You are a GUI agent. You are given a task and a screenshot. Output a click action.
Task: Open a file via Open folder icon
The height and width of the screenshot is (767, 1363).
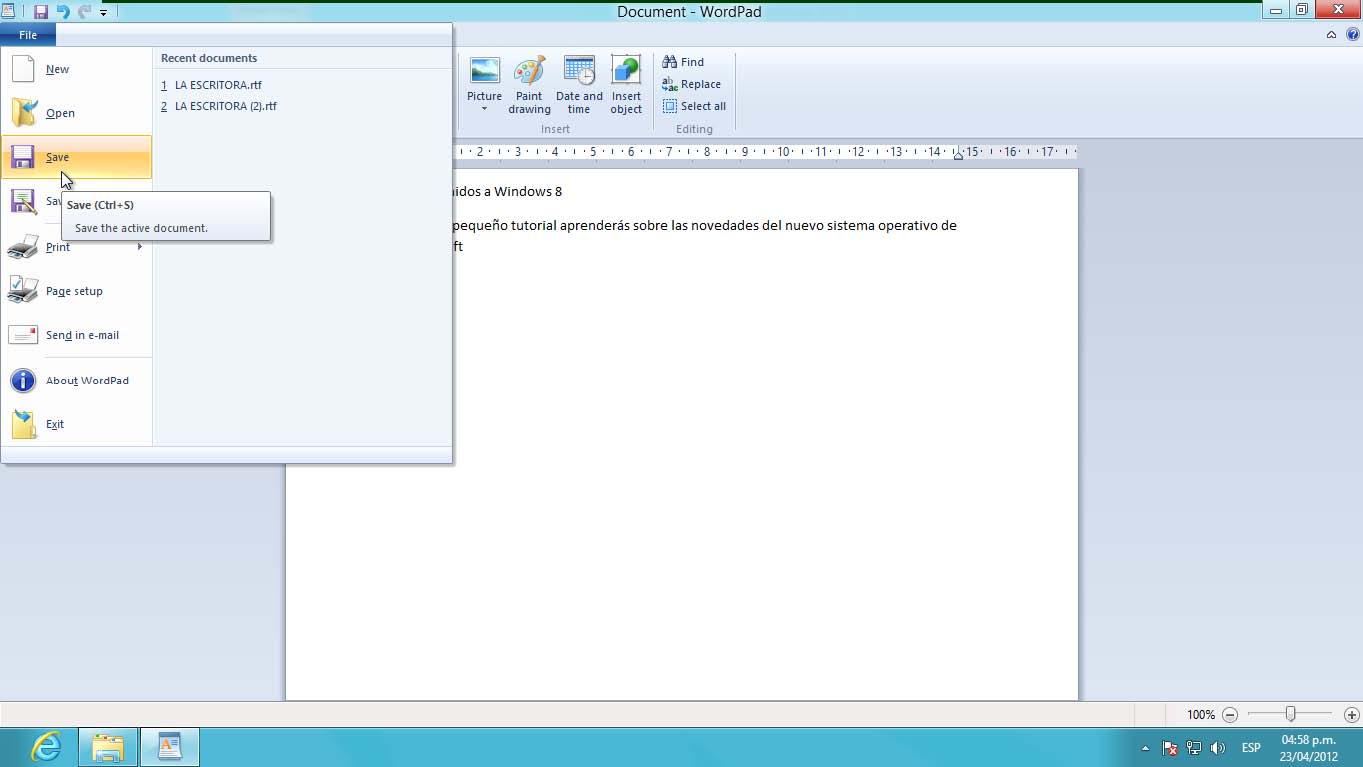(23, 113)
